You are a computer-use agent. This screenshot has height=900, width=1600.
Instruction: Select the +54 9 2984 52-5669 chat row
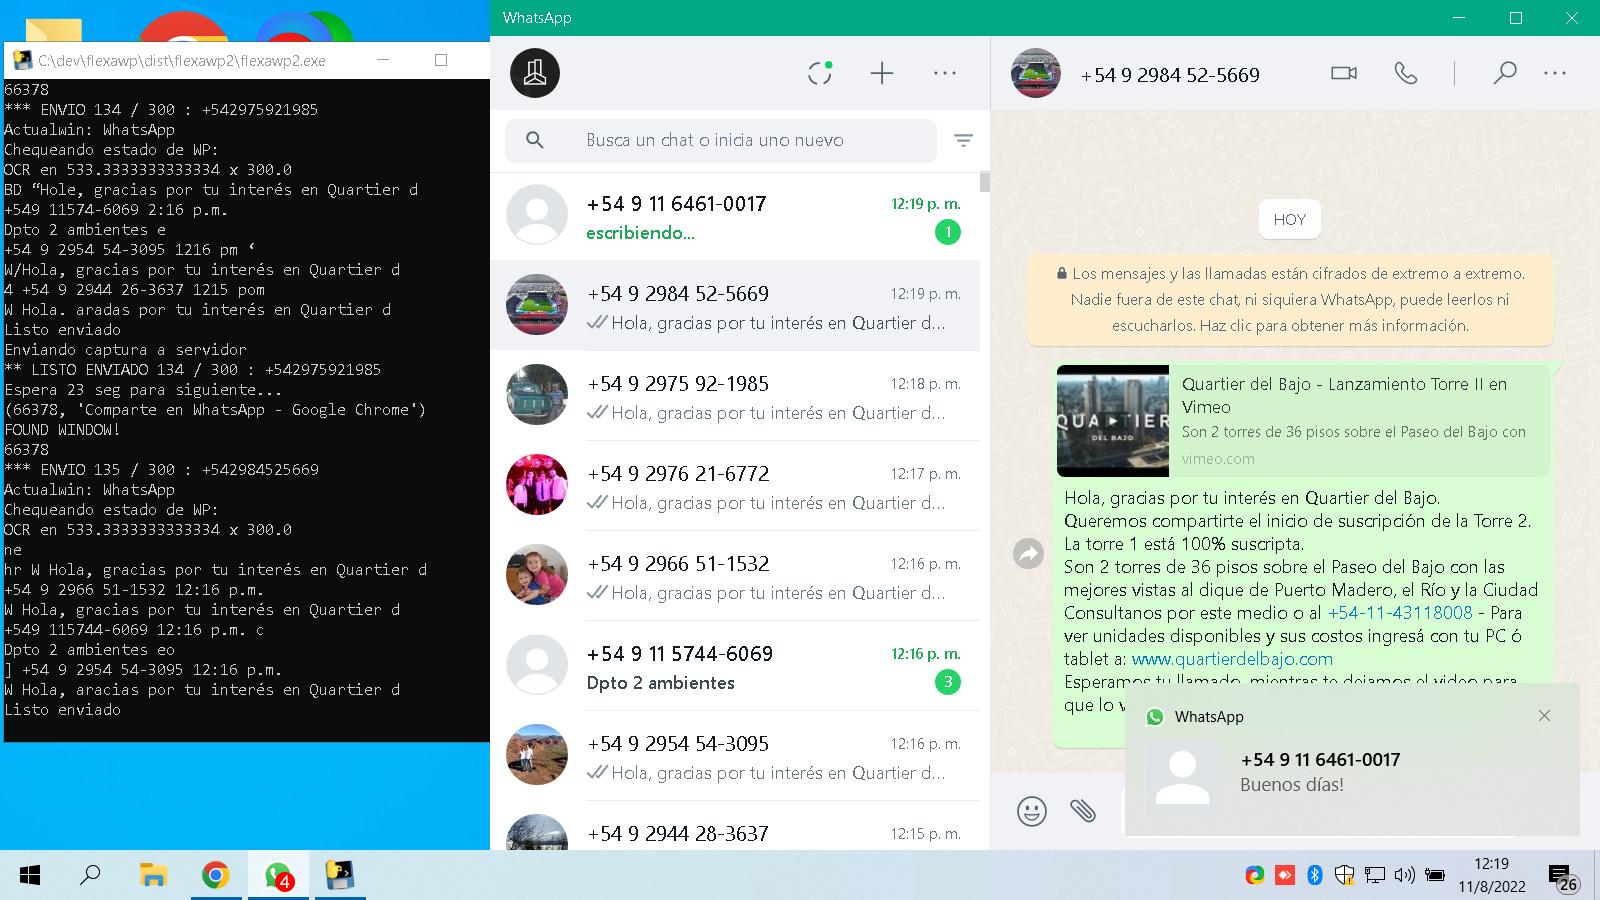(735, 306)
